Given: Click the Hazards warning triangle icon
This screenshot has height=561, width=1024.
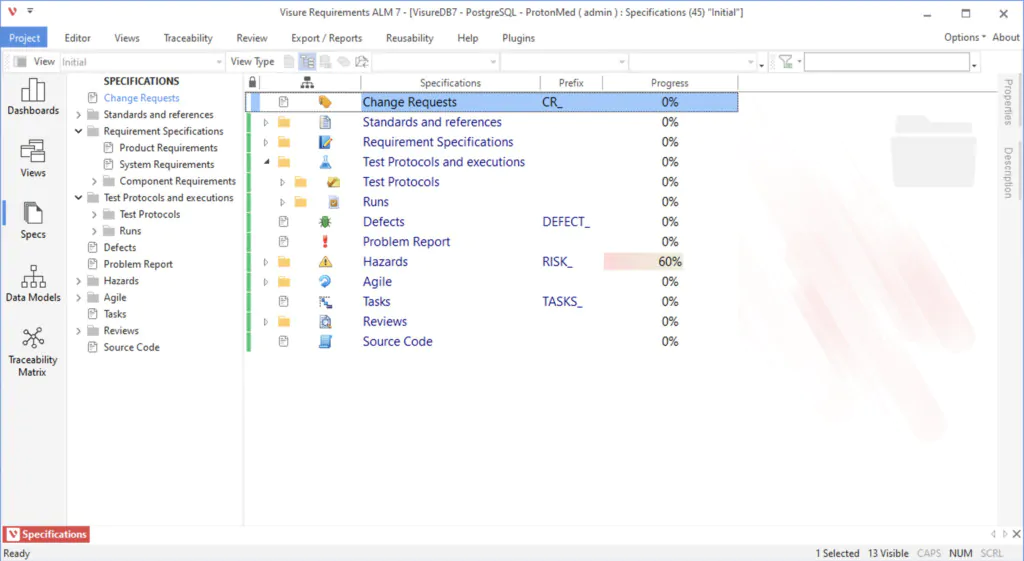Looking at the screenshot, I should pyautogui.click(x=325, y=262).
